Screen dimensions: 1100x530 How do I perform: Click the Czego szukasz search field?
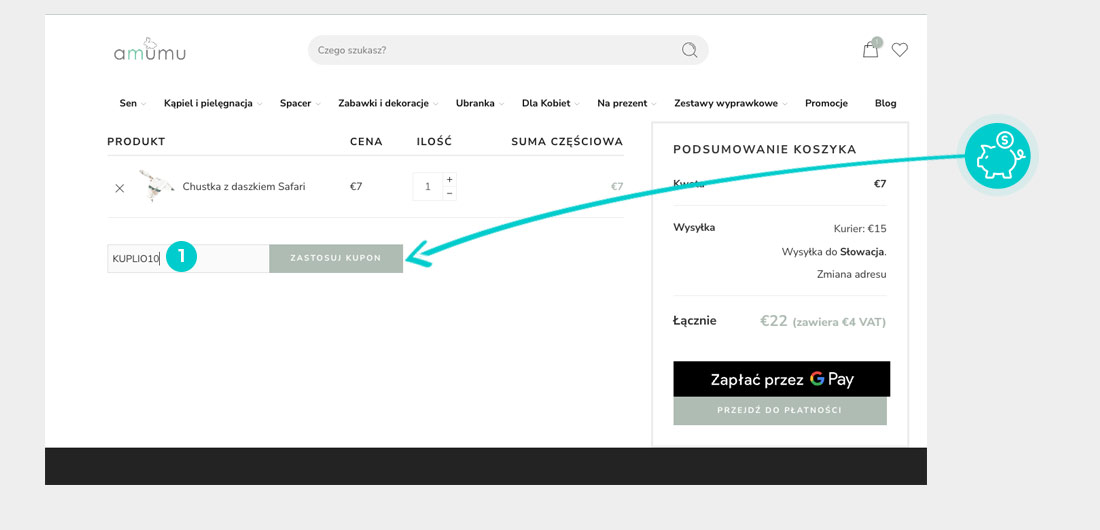pyautogui.click(x=490, y=50)
